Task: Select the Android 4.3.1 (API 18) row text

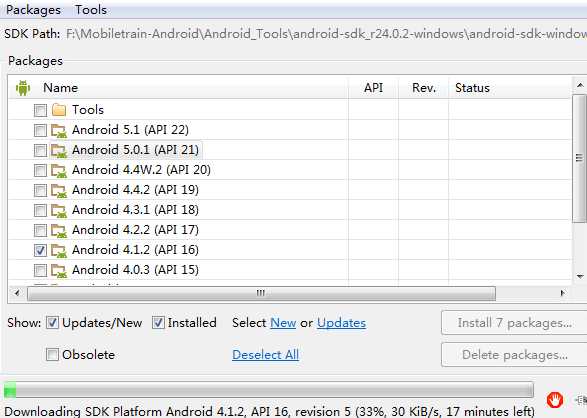Action: pos(135,210)
